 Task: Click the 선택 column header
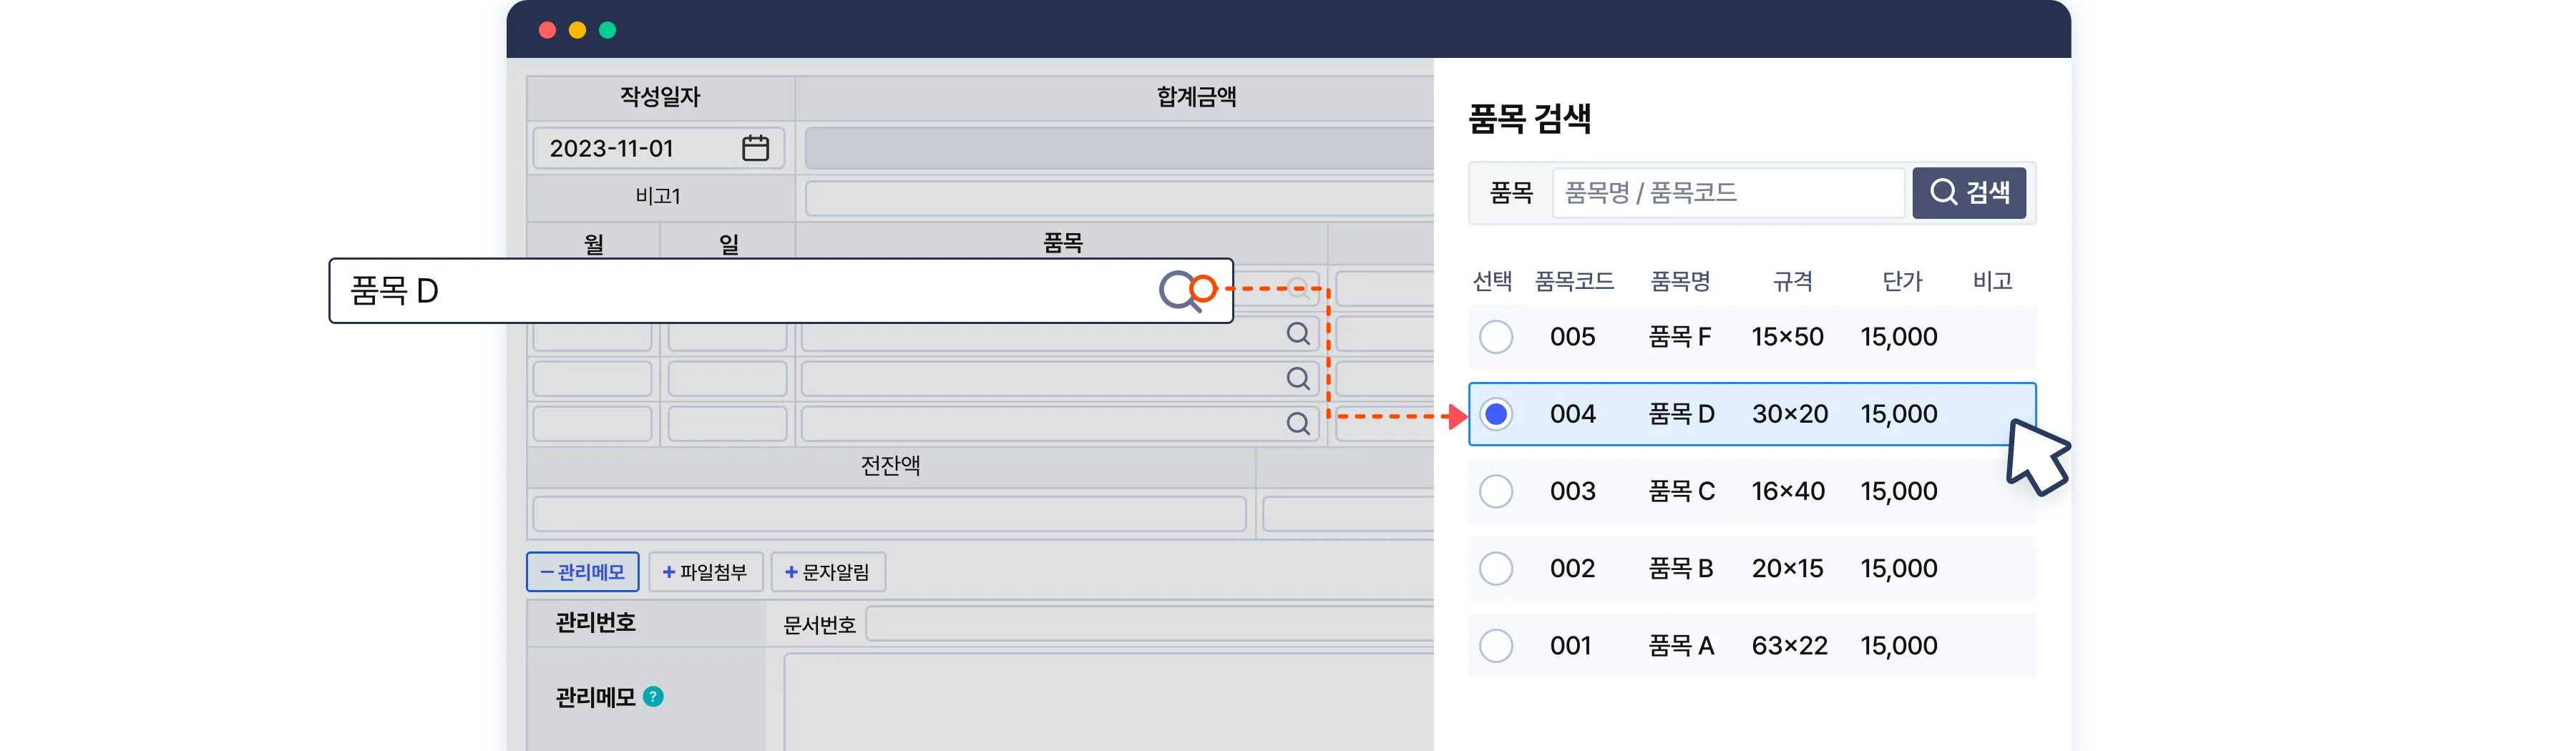click(x=1492, y=282)
